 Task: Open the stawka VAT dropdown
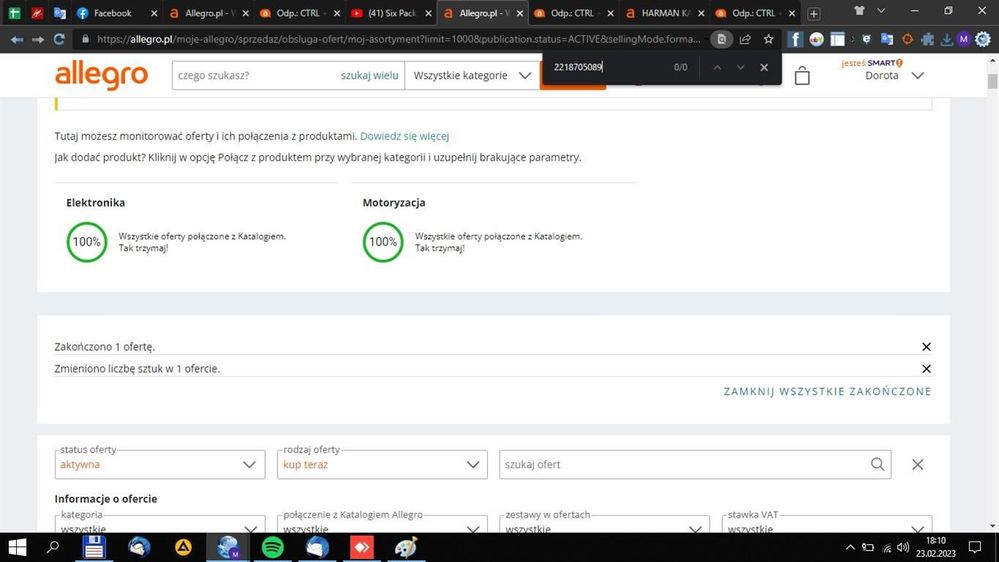point(827,524)
